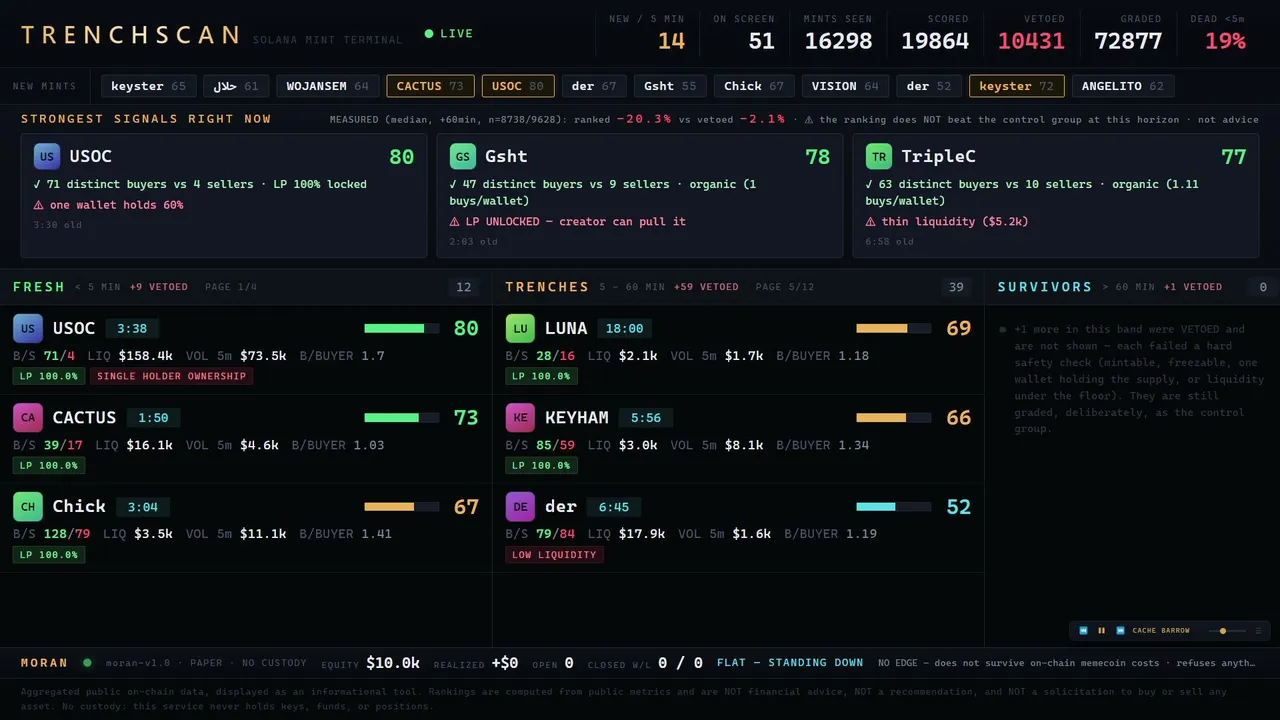Click the KEYHAM token name
The image size is (1280, 720).
click(x=577, y=417)
